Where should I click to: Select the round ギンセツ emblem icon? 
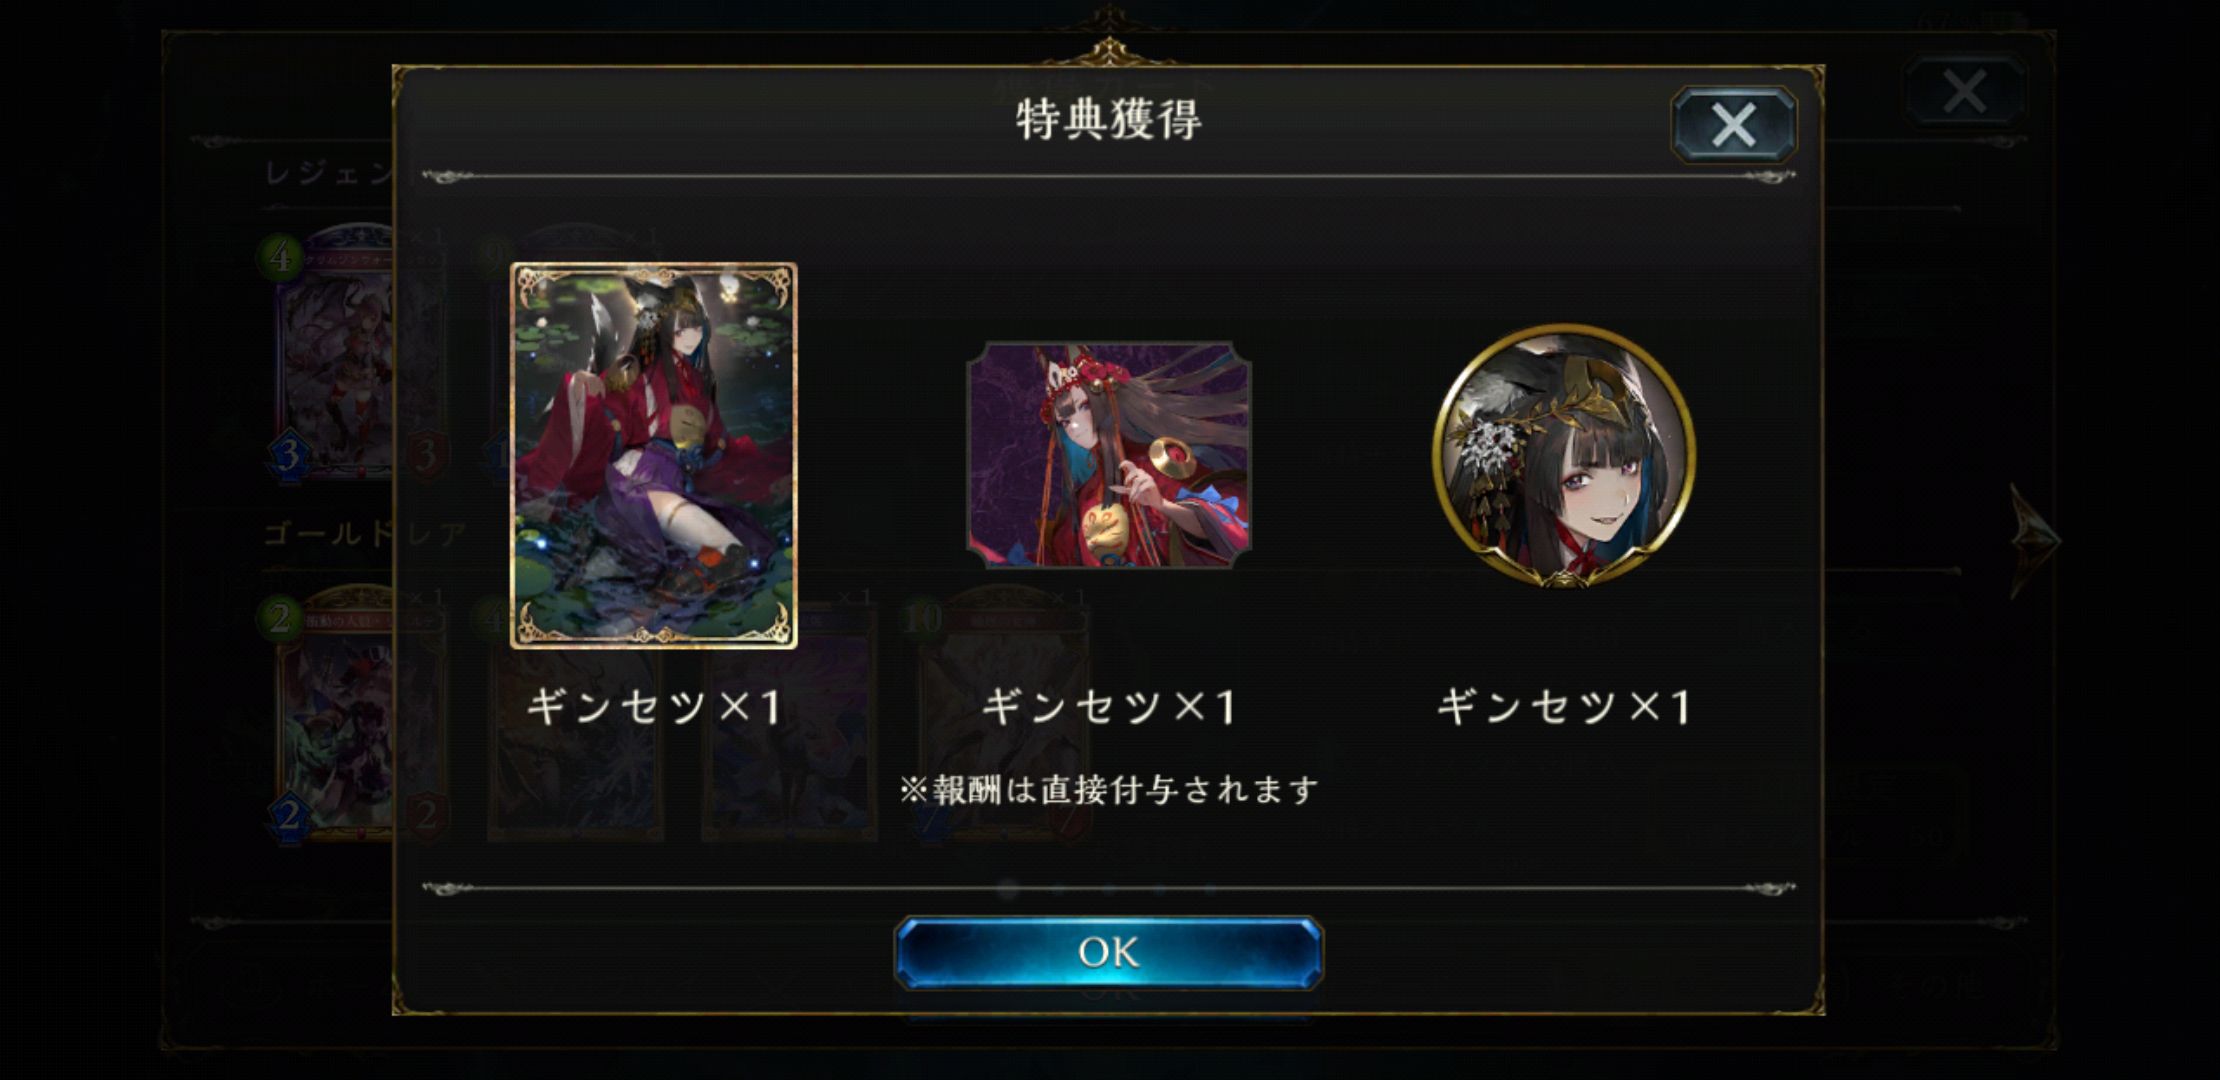click(1563, 456)
